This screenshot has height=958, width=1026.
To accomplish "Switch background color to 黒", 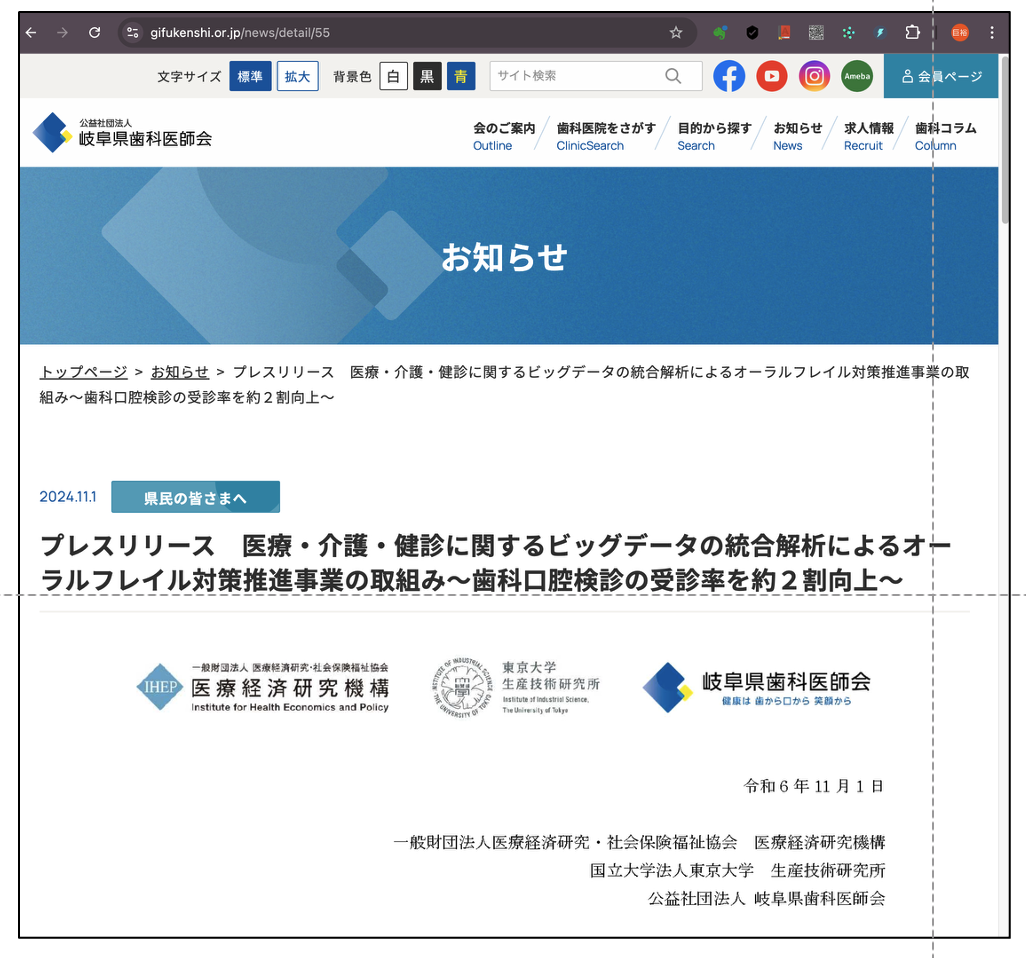I will [427, 77].
